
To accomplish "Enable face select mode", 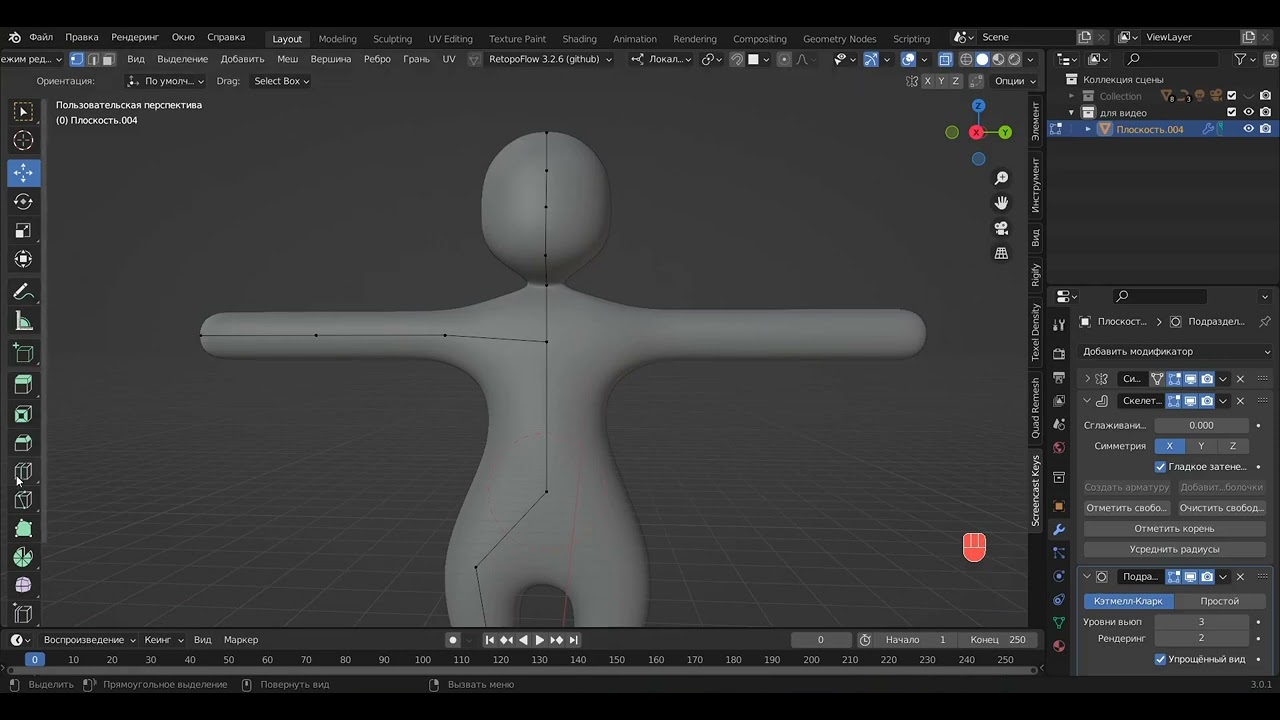I will pos(108,59).
